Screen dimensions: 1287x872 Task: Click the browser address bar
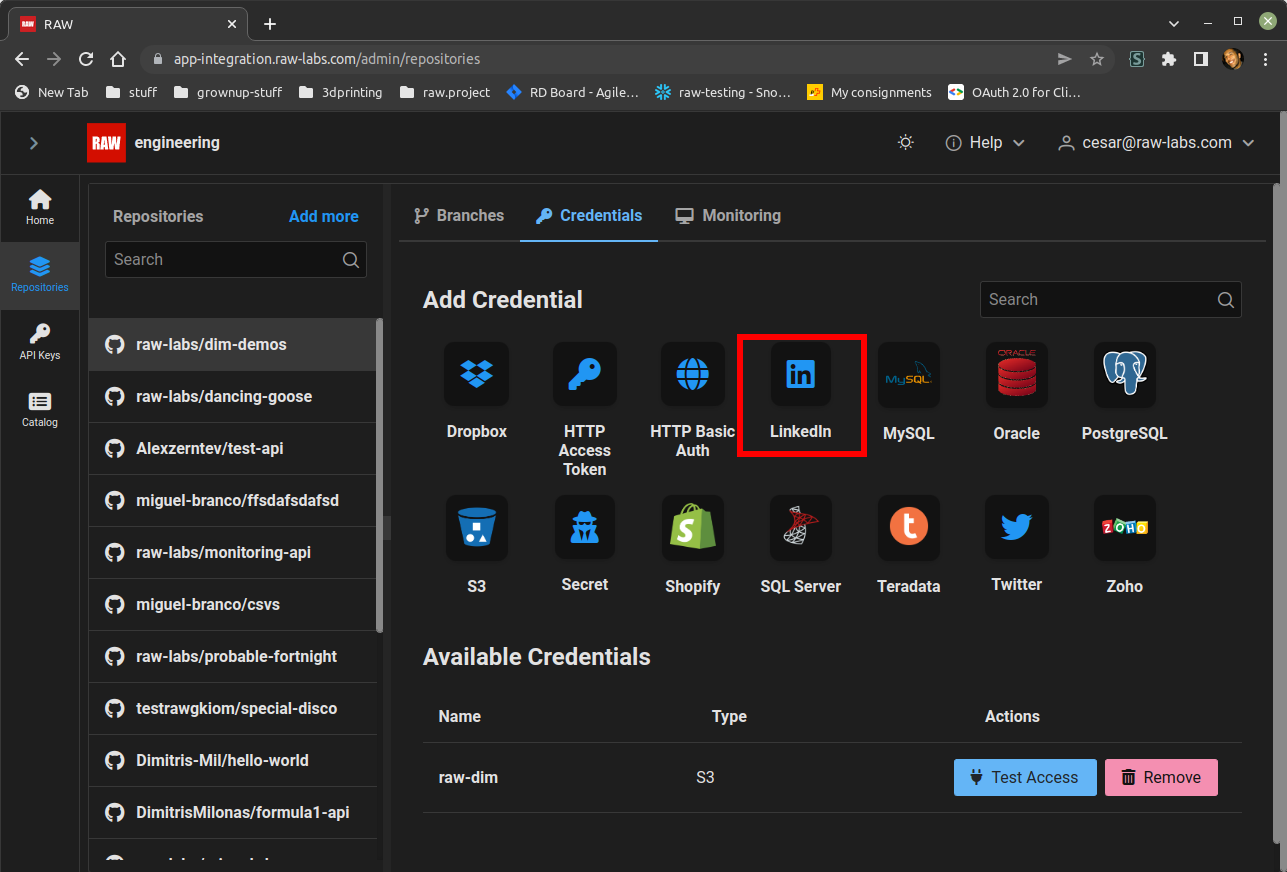pyautogui.click(x=600, y=59)
